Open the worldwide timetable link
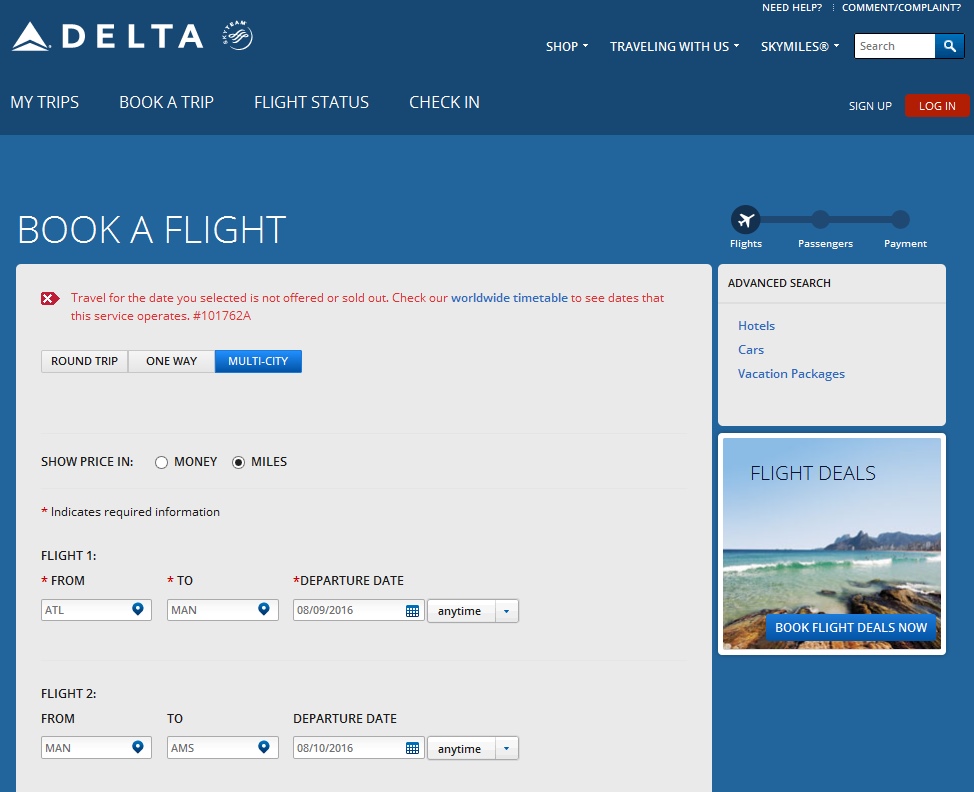The image size is (974, 792). [x=509, y=298]
